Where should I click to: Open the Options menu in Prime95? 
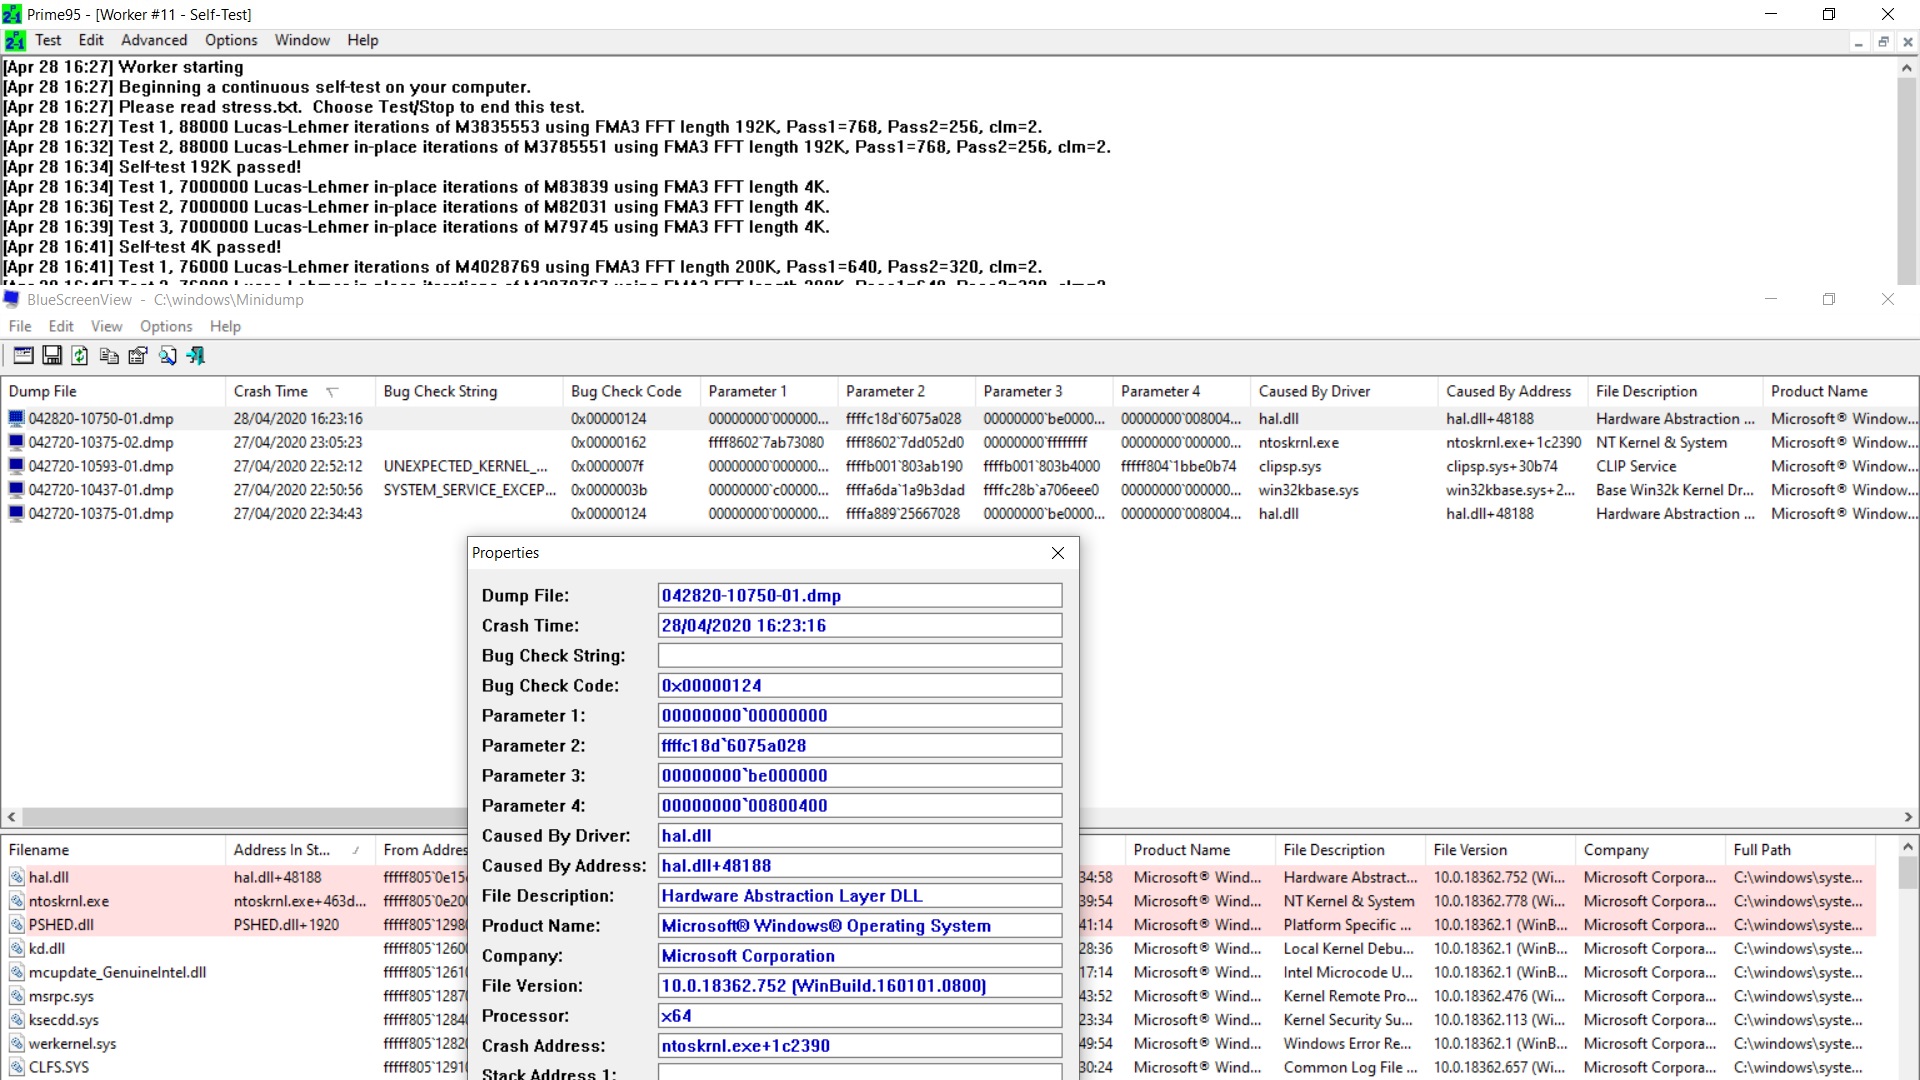(231, 41)
